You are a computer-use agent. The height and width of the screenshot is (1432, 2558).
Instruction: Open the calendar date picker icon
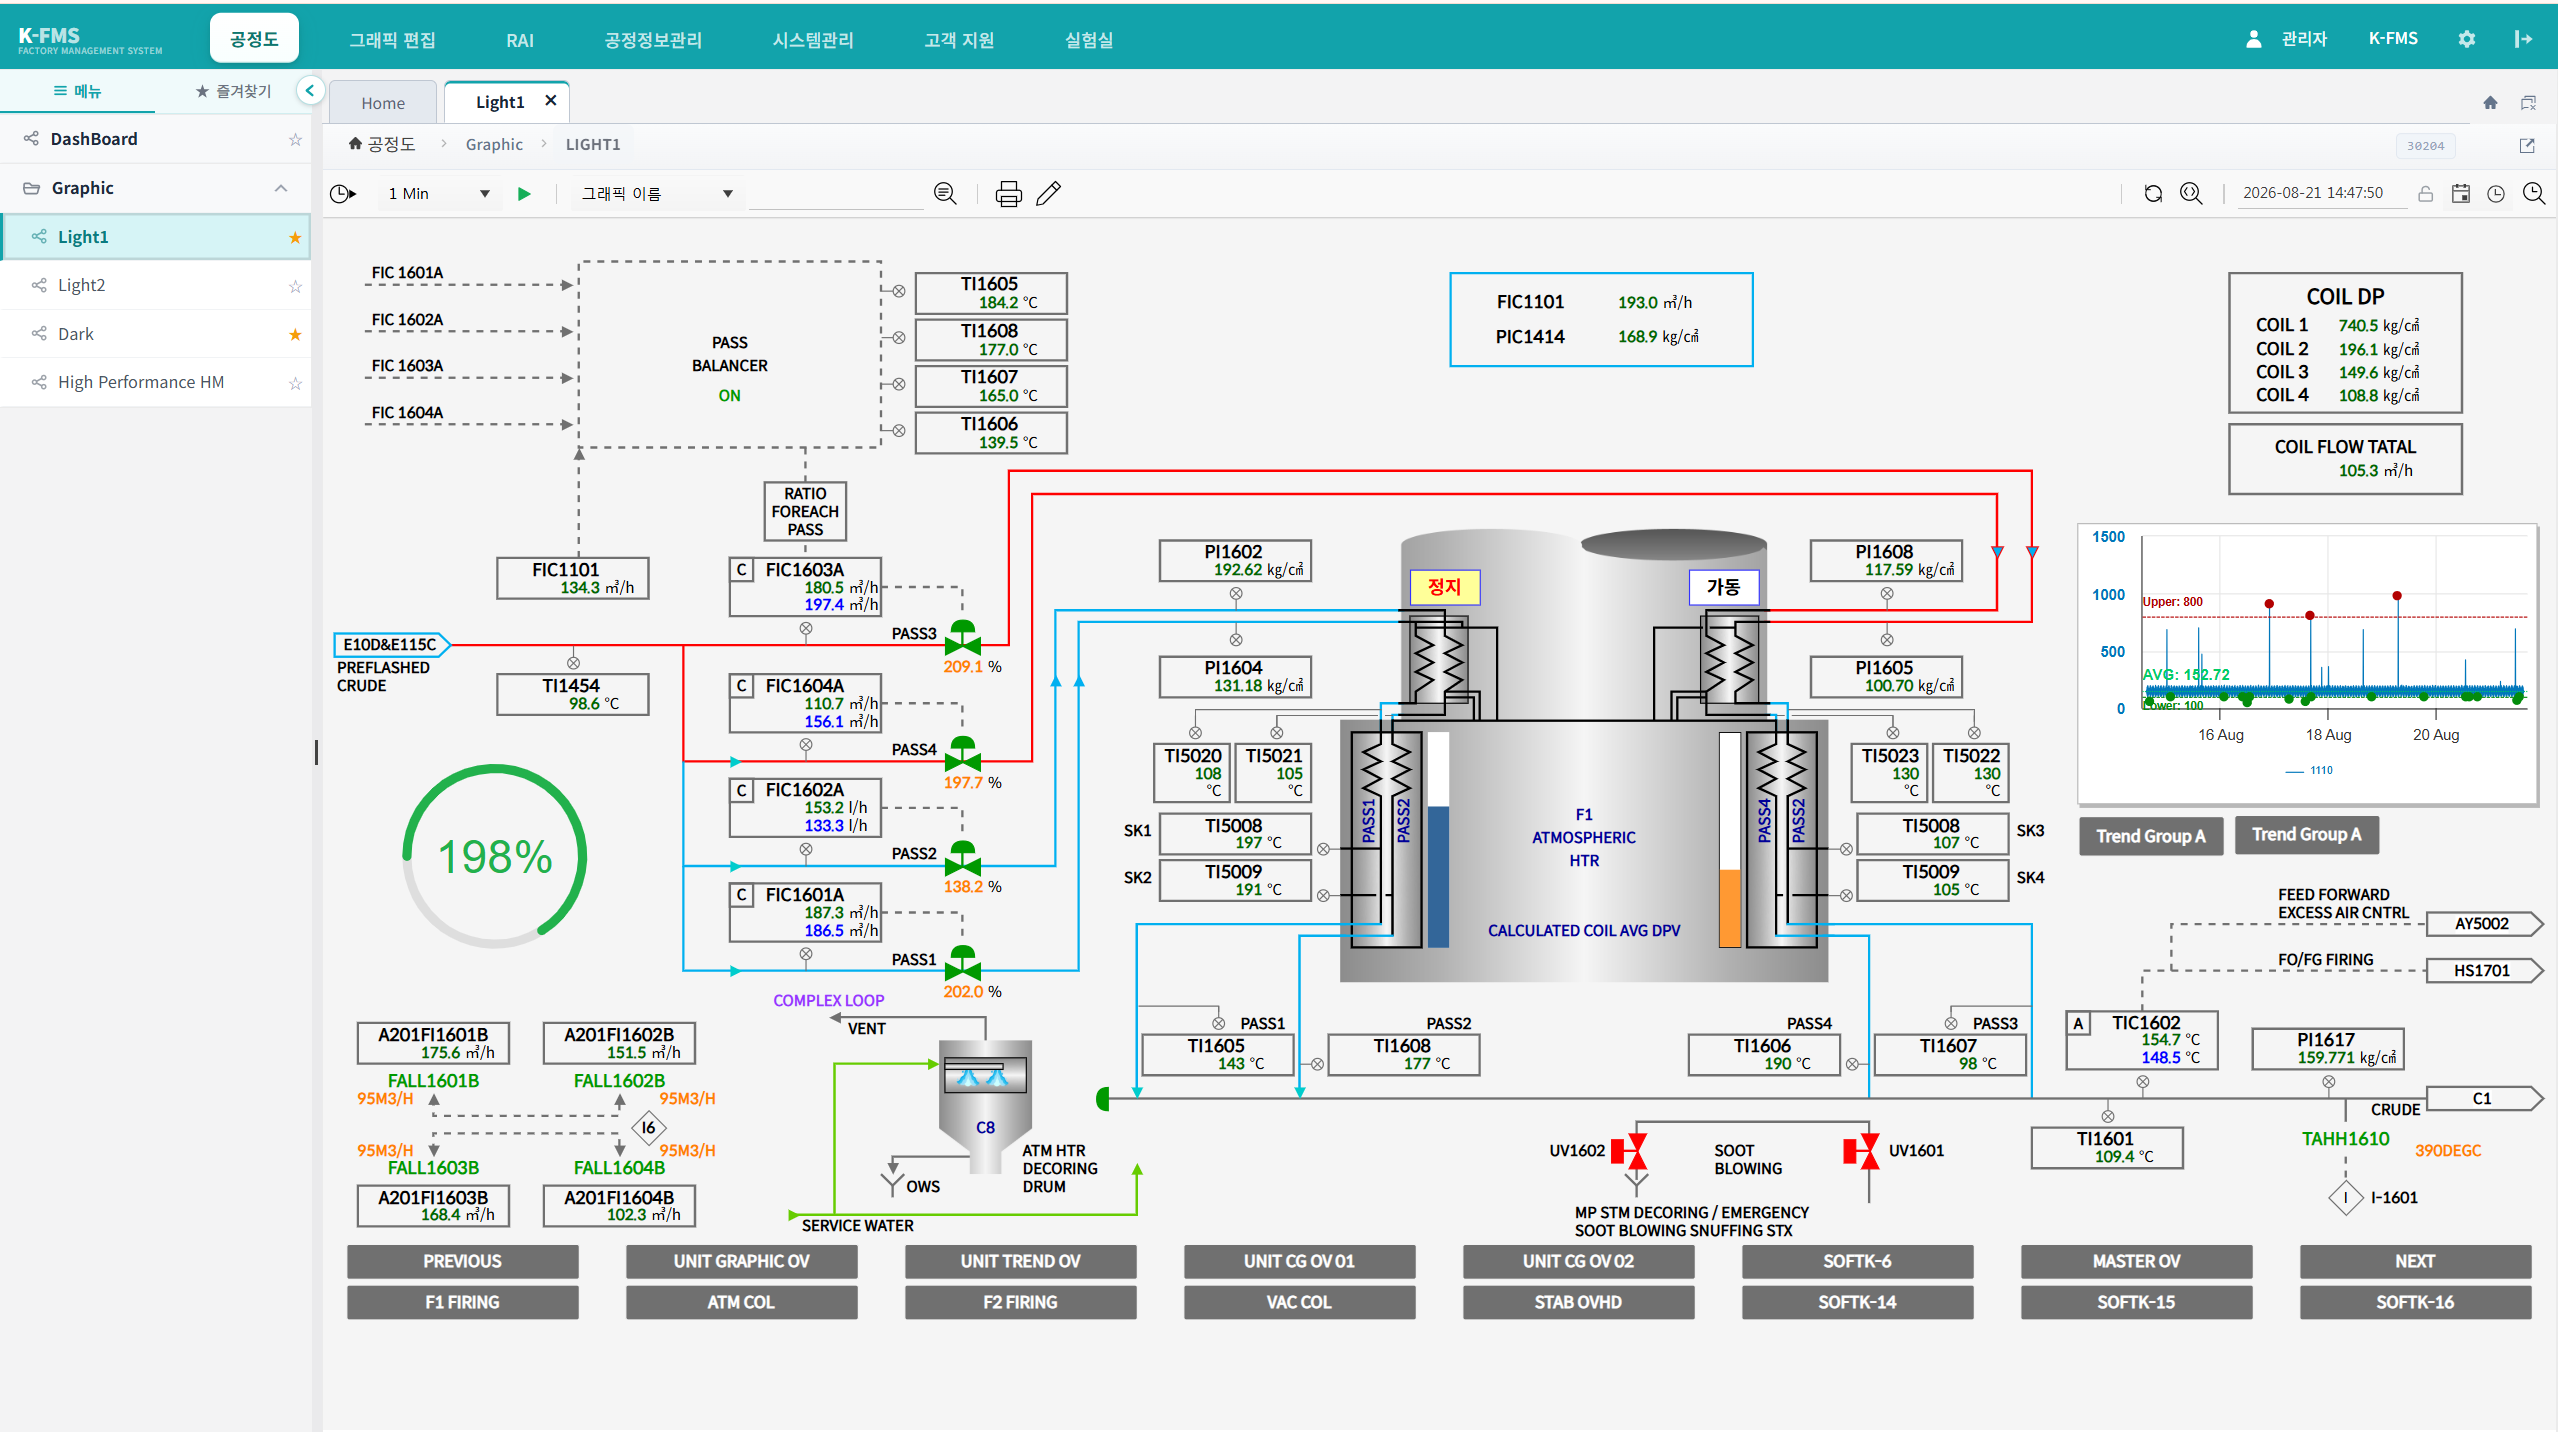(2461, 194)
